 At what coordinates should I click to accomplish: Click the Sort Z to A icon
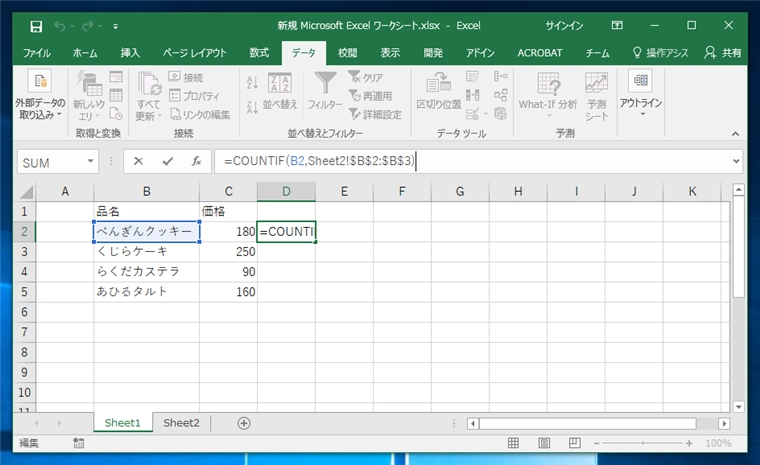pyautogui.click(x=252, y=107)
